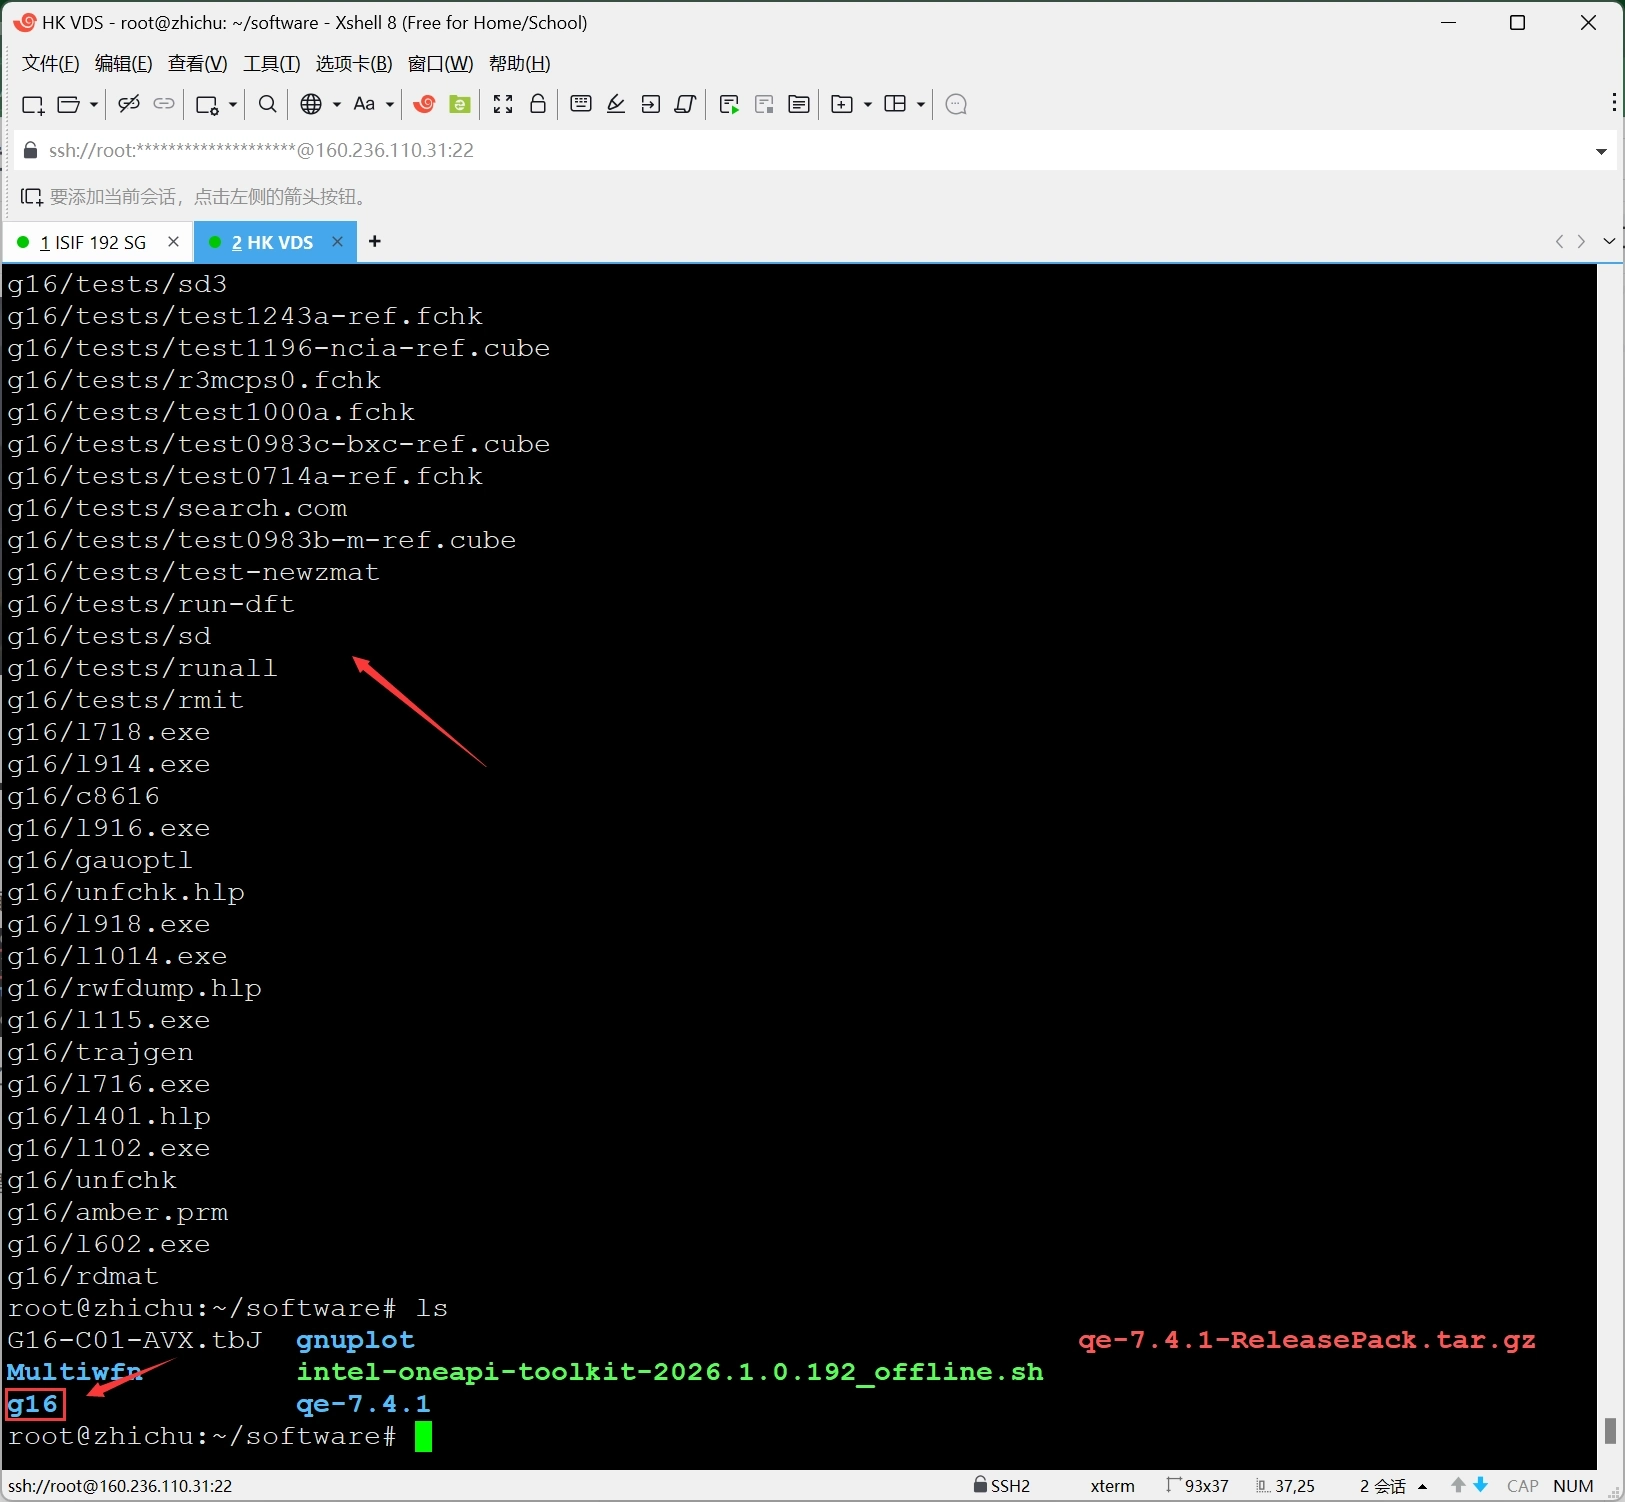Open the font Aa setting
Viewport: 1625px width, 1502px height.
pyautogui.click(x=364, y=104)
